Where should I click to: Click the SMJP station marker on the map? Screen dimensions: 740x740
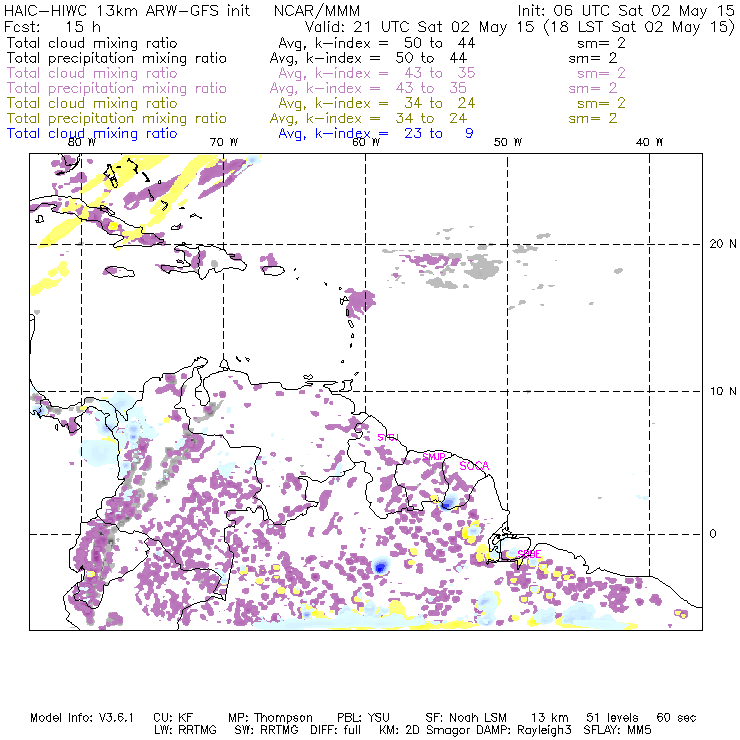433,457
